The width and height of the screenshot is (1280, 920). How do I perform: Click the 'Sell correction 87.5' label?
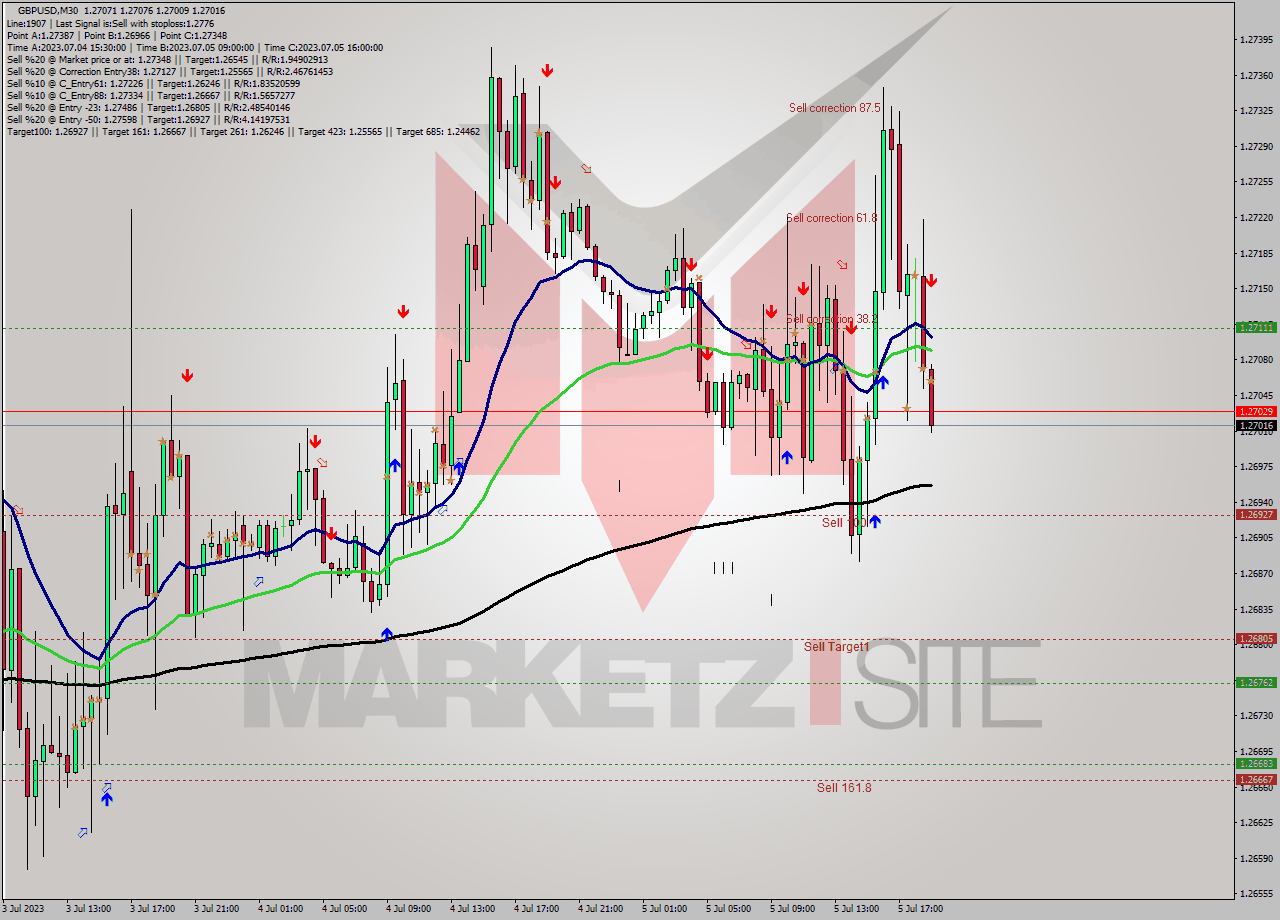pyautogui.click(x=834, y=108)
